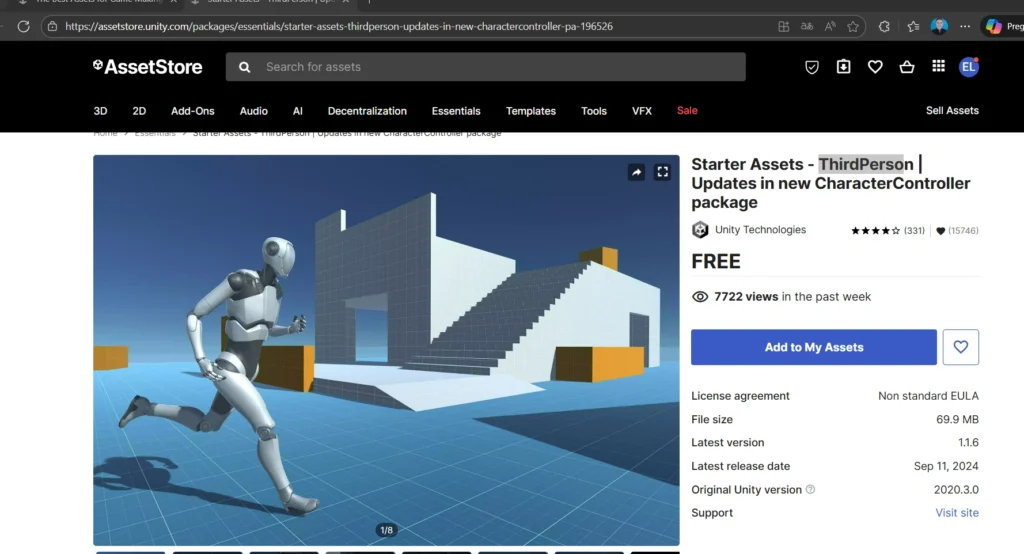Open the browser three-dot settings menu

(964, 27)
